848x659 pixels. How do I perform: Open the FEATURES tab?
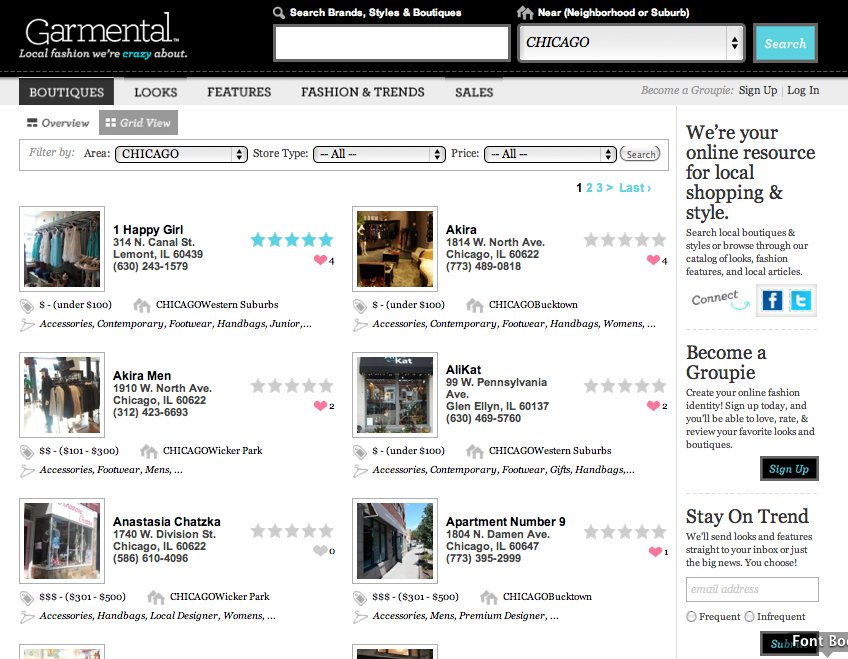click(239, 92)
